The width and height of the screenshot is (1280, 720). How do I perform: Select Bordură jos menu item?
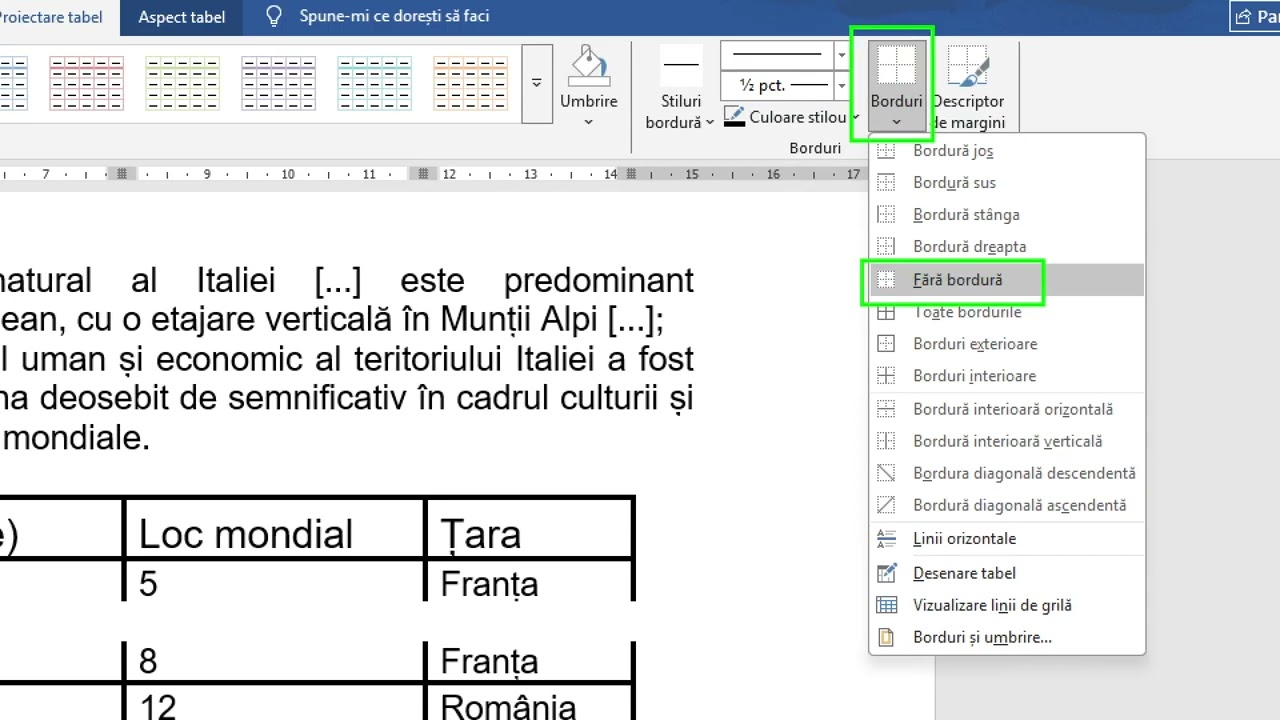pos(1007,151)
